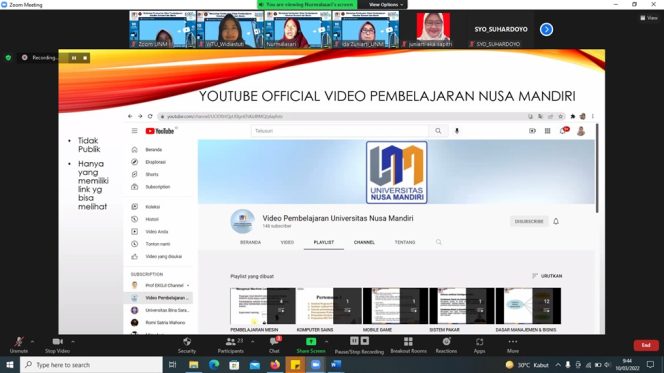Open View Options dropdown at top
This screenshot has height=373, width=664.
coord(385,5)
